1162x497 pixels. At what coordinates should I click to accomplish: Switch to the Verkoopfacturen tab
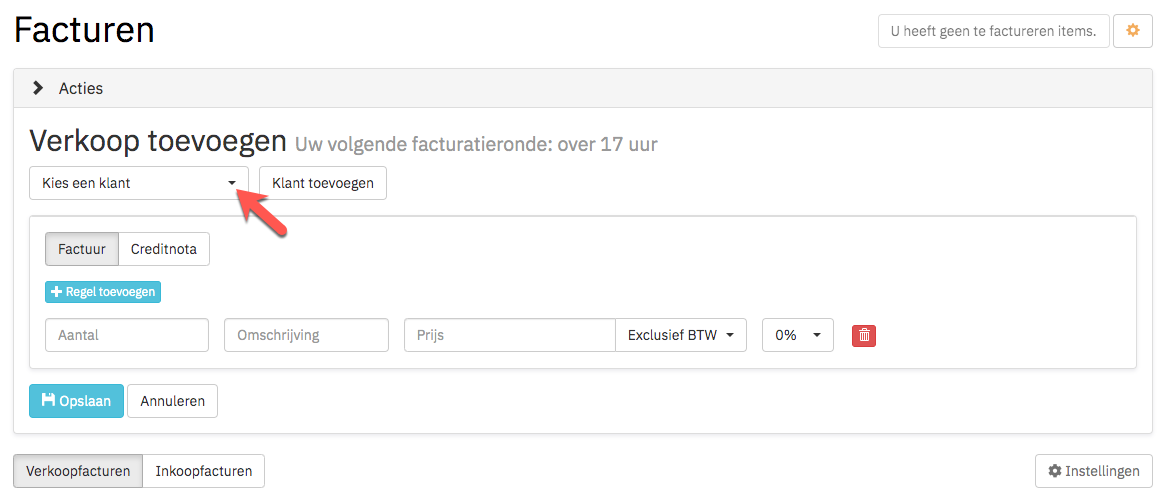point(78,471)
